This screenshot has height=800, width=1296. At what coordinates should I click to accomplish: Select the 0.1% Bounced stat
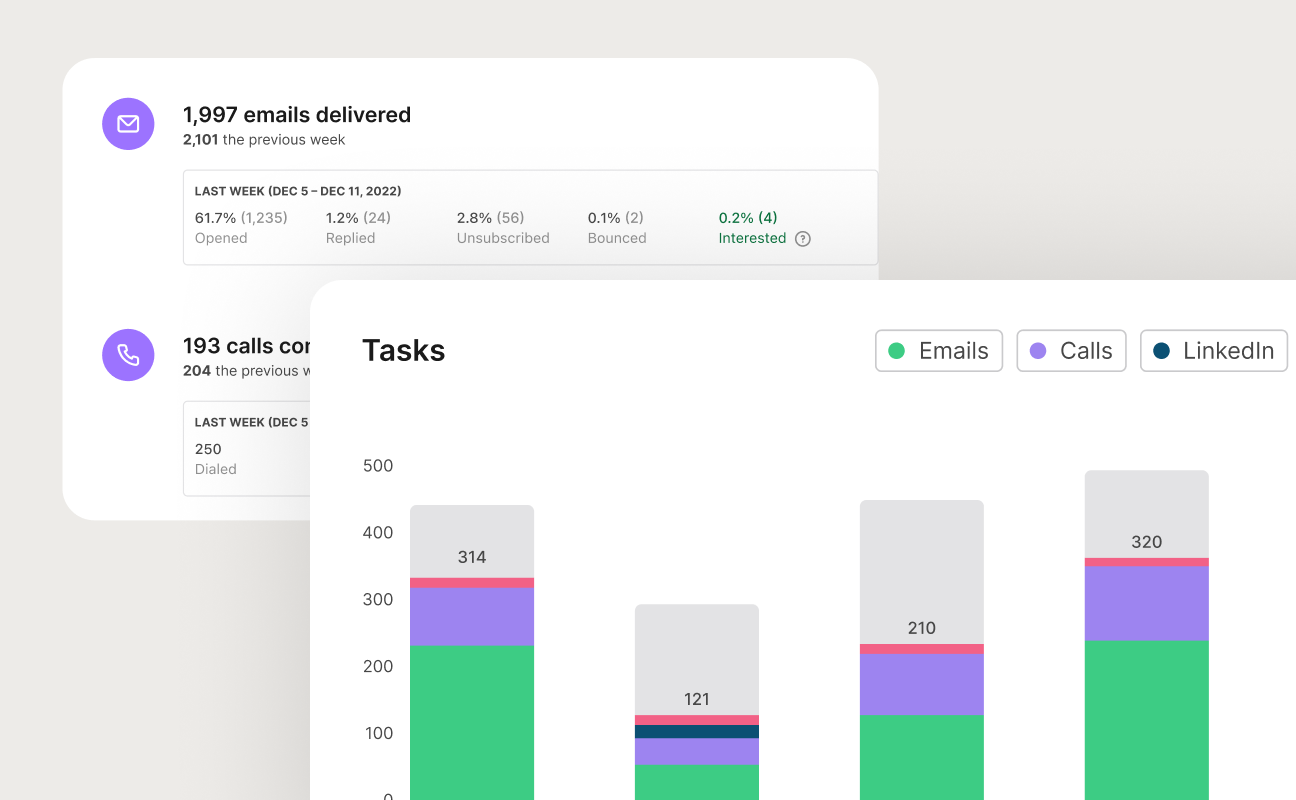[617, 227]
